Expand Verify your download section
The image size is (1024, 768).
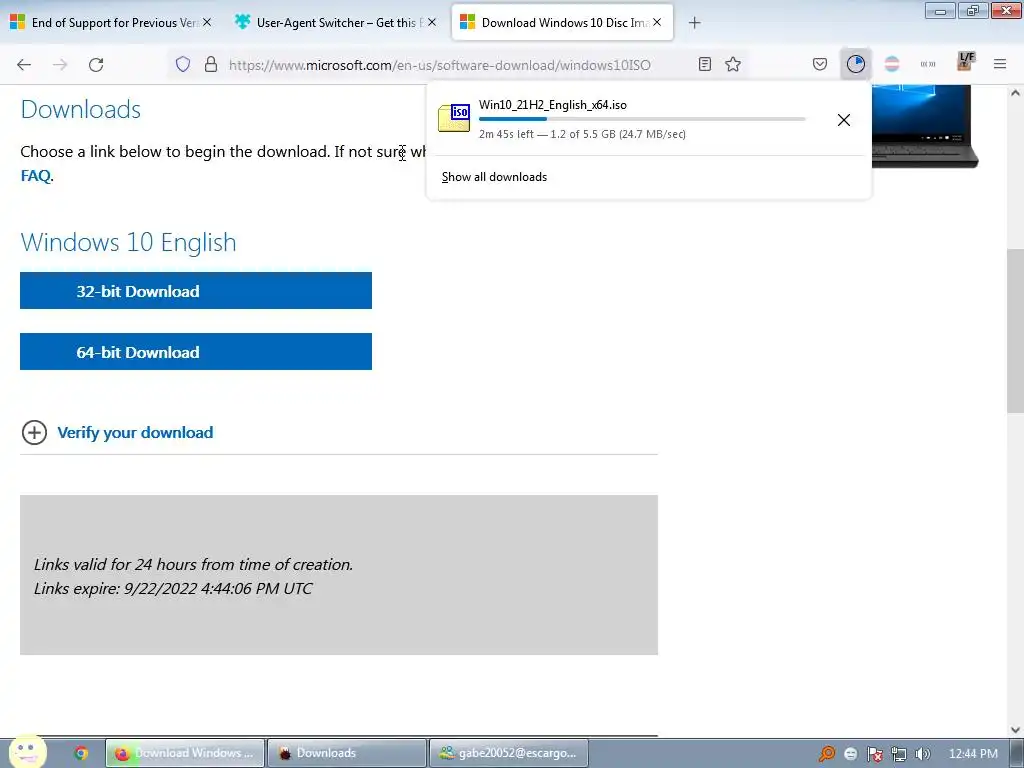pyautogui.click(x=34, y=432)
